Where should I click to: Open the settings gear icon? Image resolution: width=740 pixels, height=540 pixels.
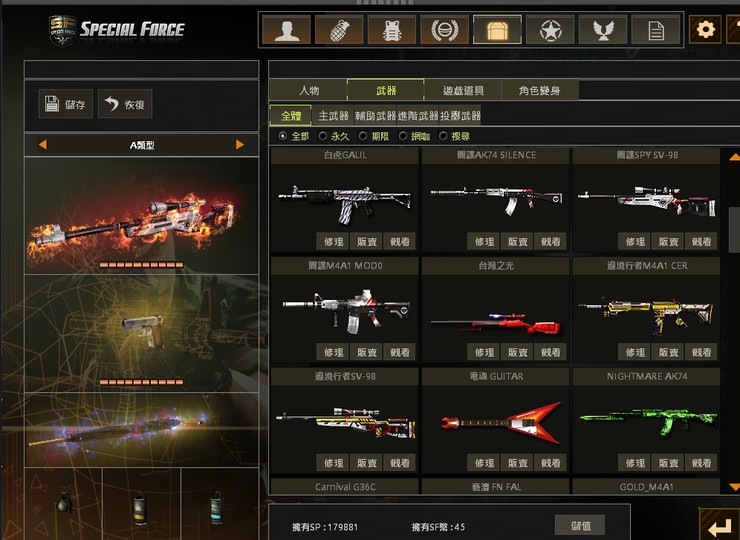click(706, 30)
